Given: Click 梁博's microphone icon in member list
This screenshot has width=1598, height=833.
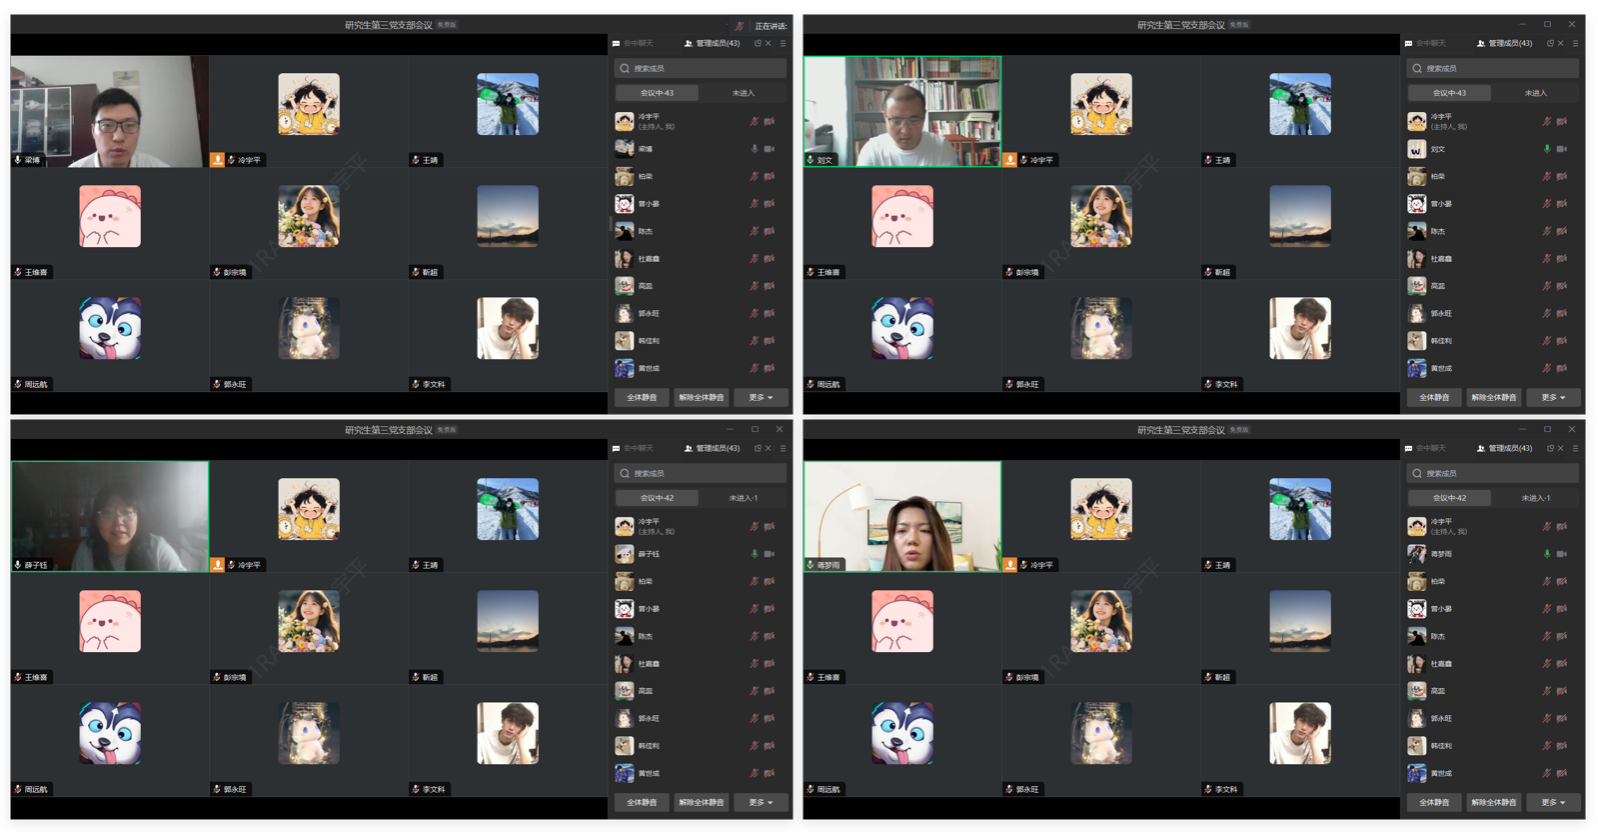Looking at the screenshot, I should [754, 149].
